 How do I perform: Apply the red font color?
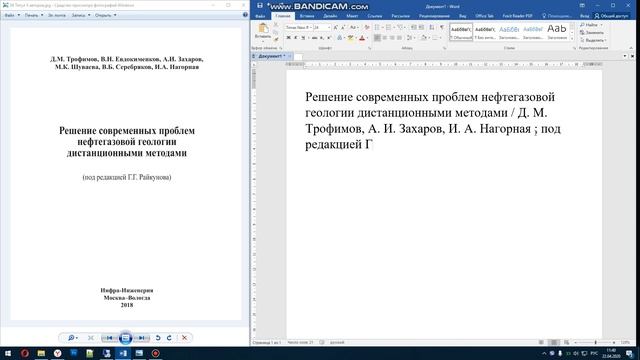362,38
